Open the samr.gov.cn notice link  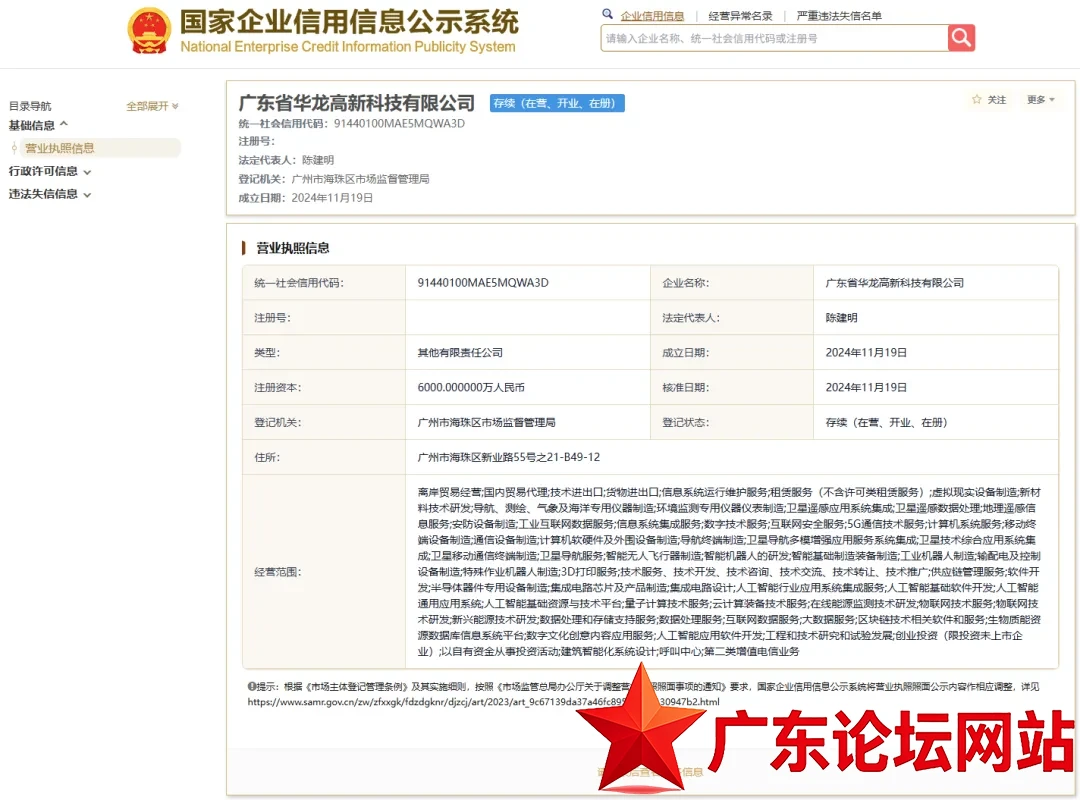point(484,702)
